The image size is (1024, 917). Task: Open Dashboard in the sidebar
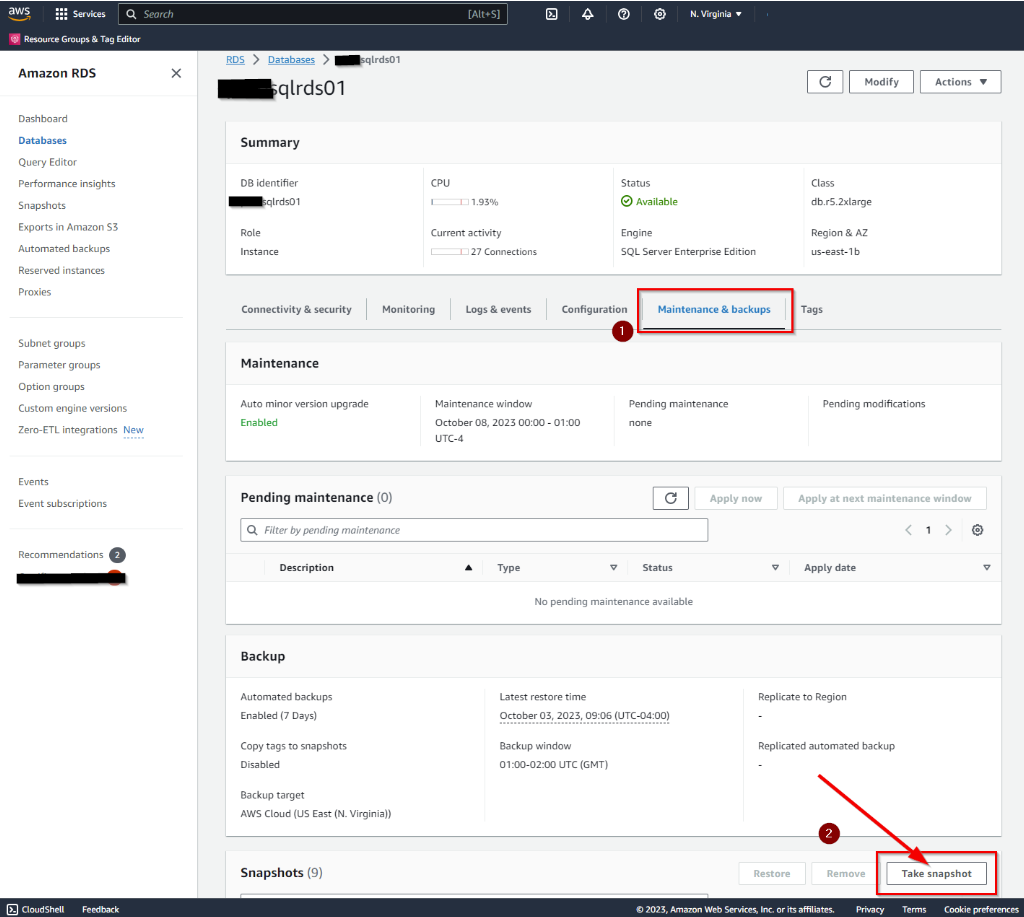pos(43,119)
